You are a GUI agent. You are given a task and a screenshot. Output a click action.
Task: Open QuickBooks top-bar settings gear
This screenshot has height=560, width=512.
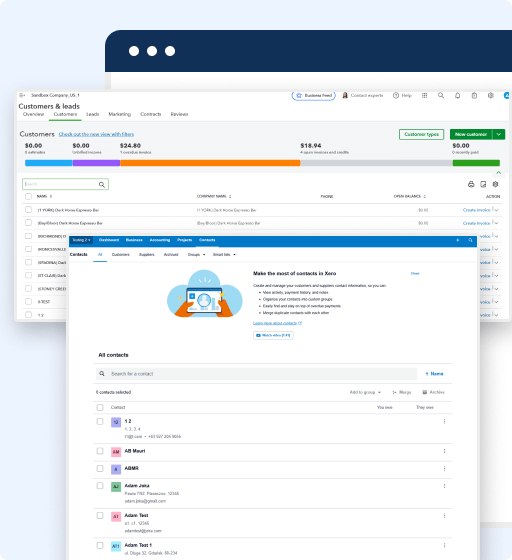491,95
